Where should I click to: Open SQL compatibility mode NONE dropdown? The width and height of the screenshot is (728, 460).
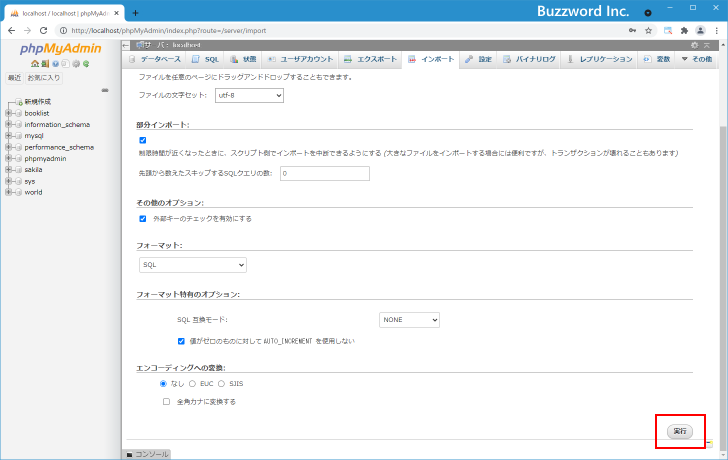[409, 320]
